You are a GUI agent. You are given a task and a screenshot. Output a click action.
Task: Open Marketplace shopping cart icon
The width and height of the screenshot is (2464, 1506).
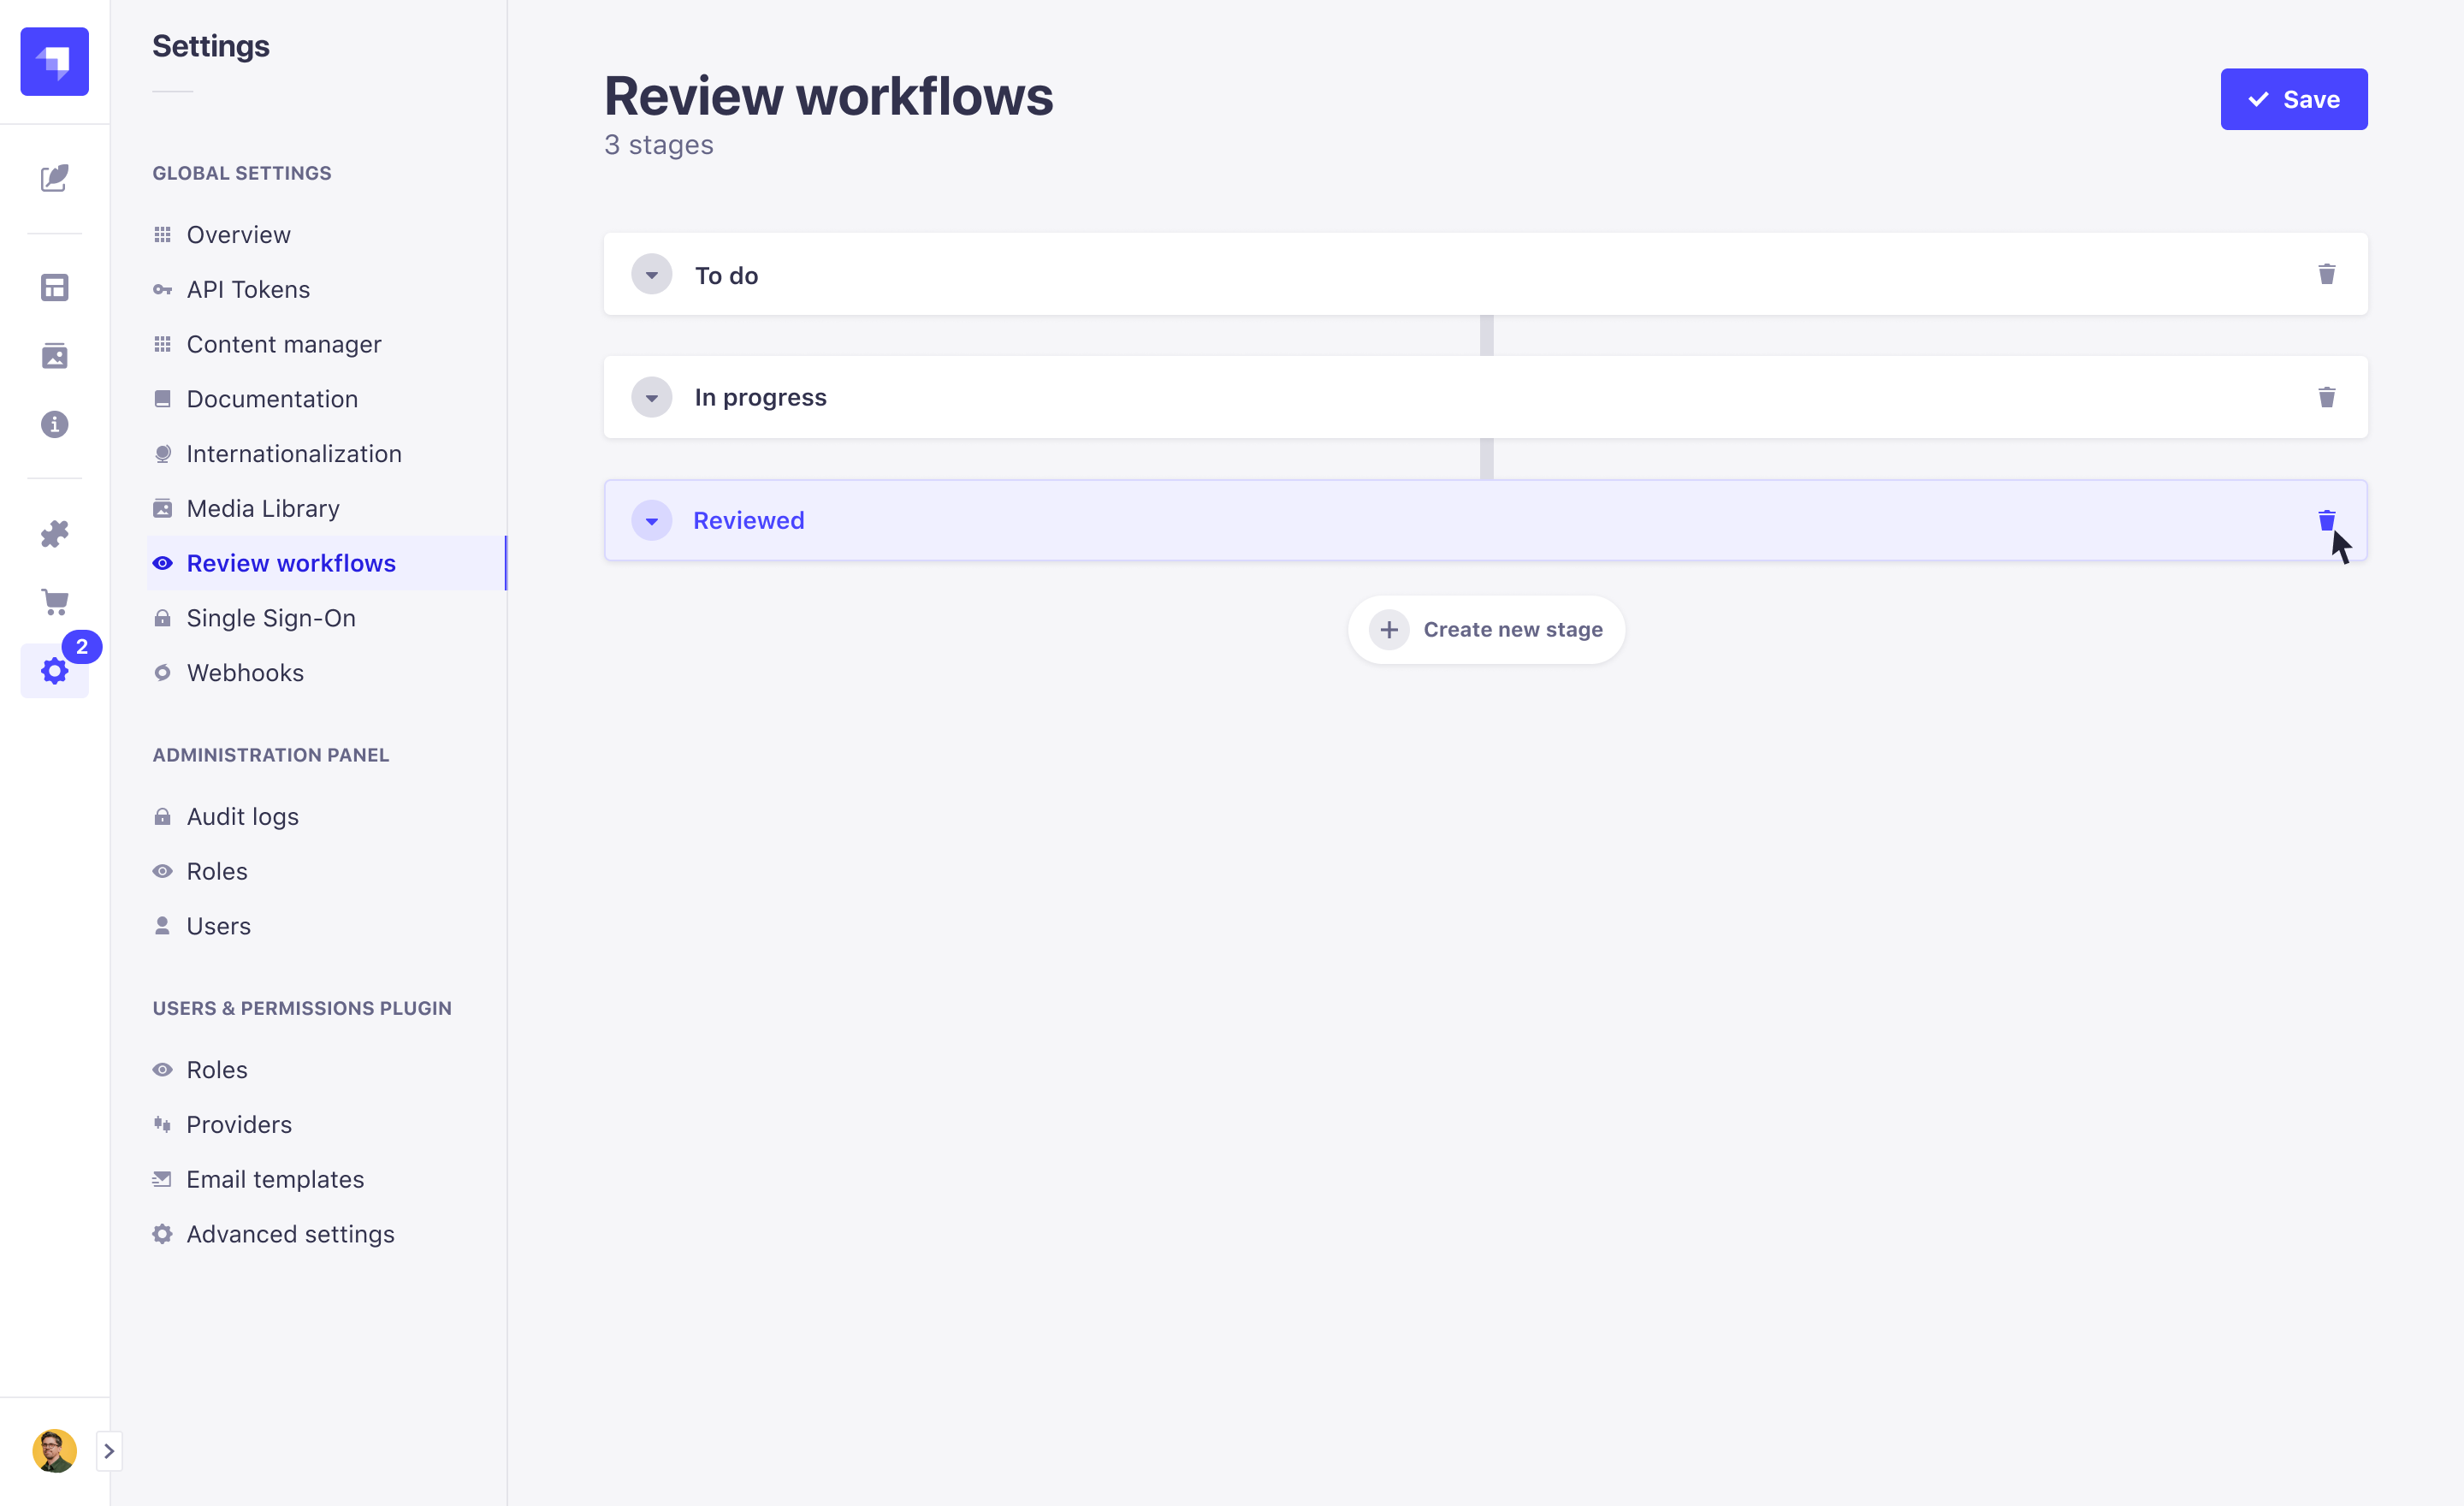(54, 602)
